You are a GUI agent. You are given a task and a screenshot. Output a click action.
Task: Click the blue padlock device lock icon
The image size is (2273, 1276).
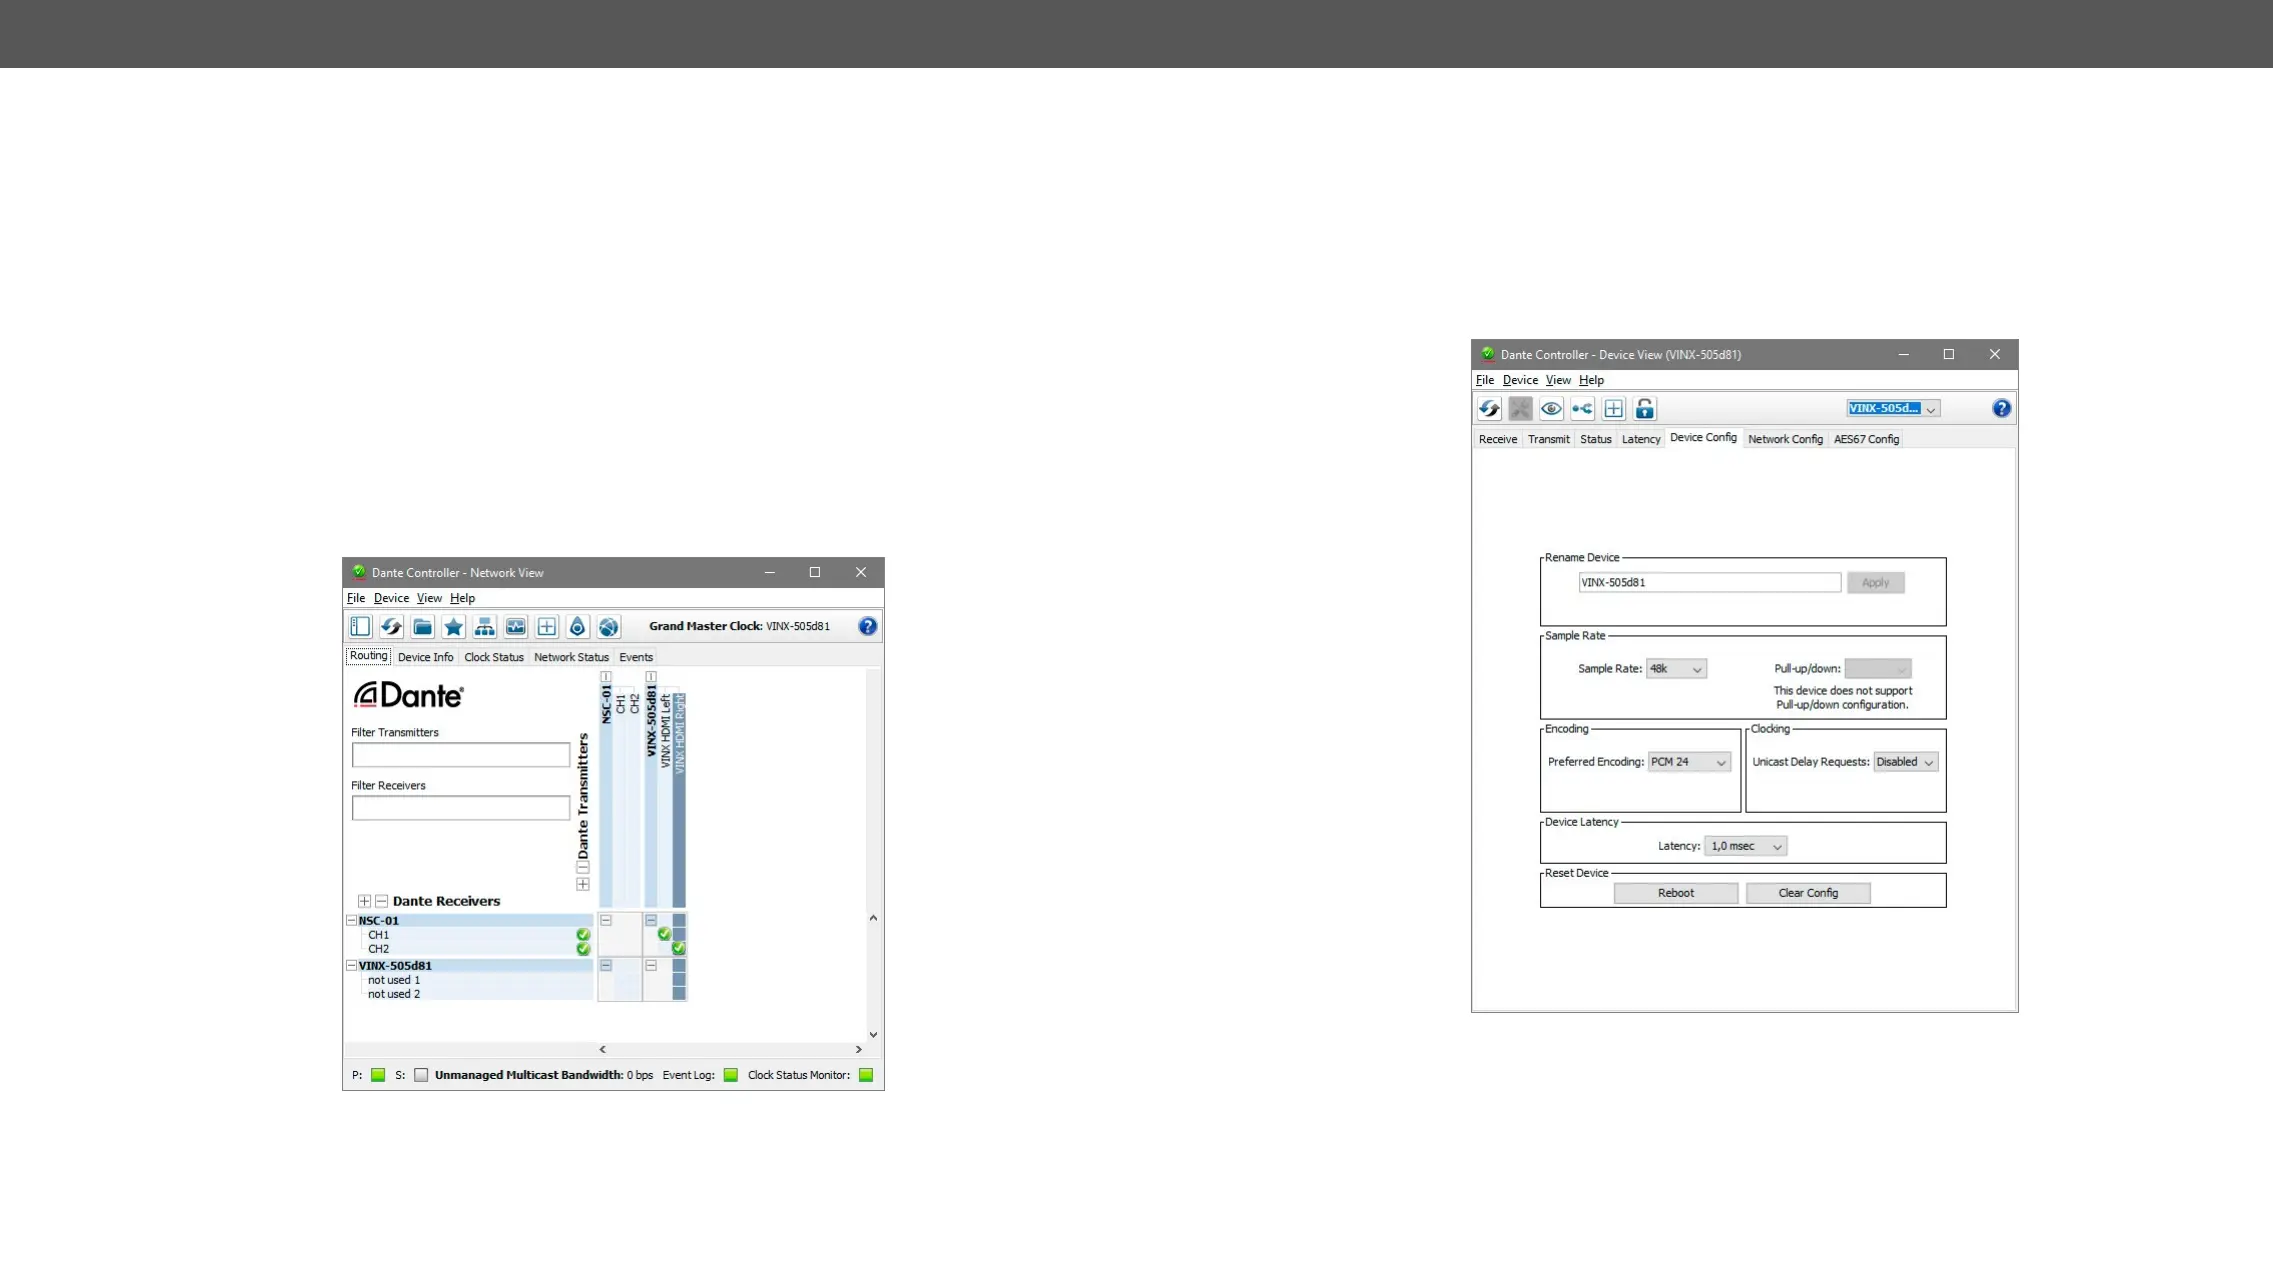tap(1644, 409)
